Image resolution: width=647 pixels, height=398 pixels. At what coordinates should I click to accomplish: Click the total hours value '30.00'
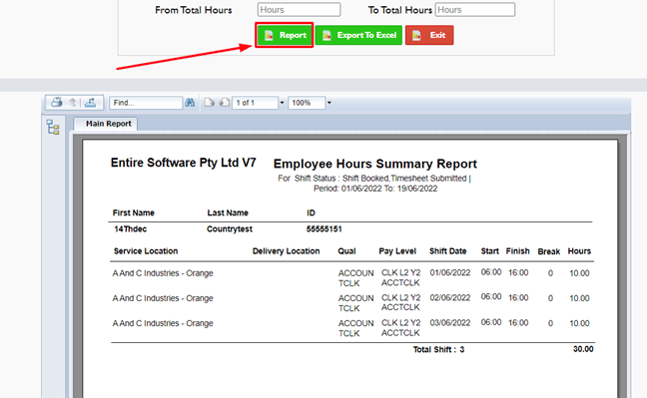point(583,349)
